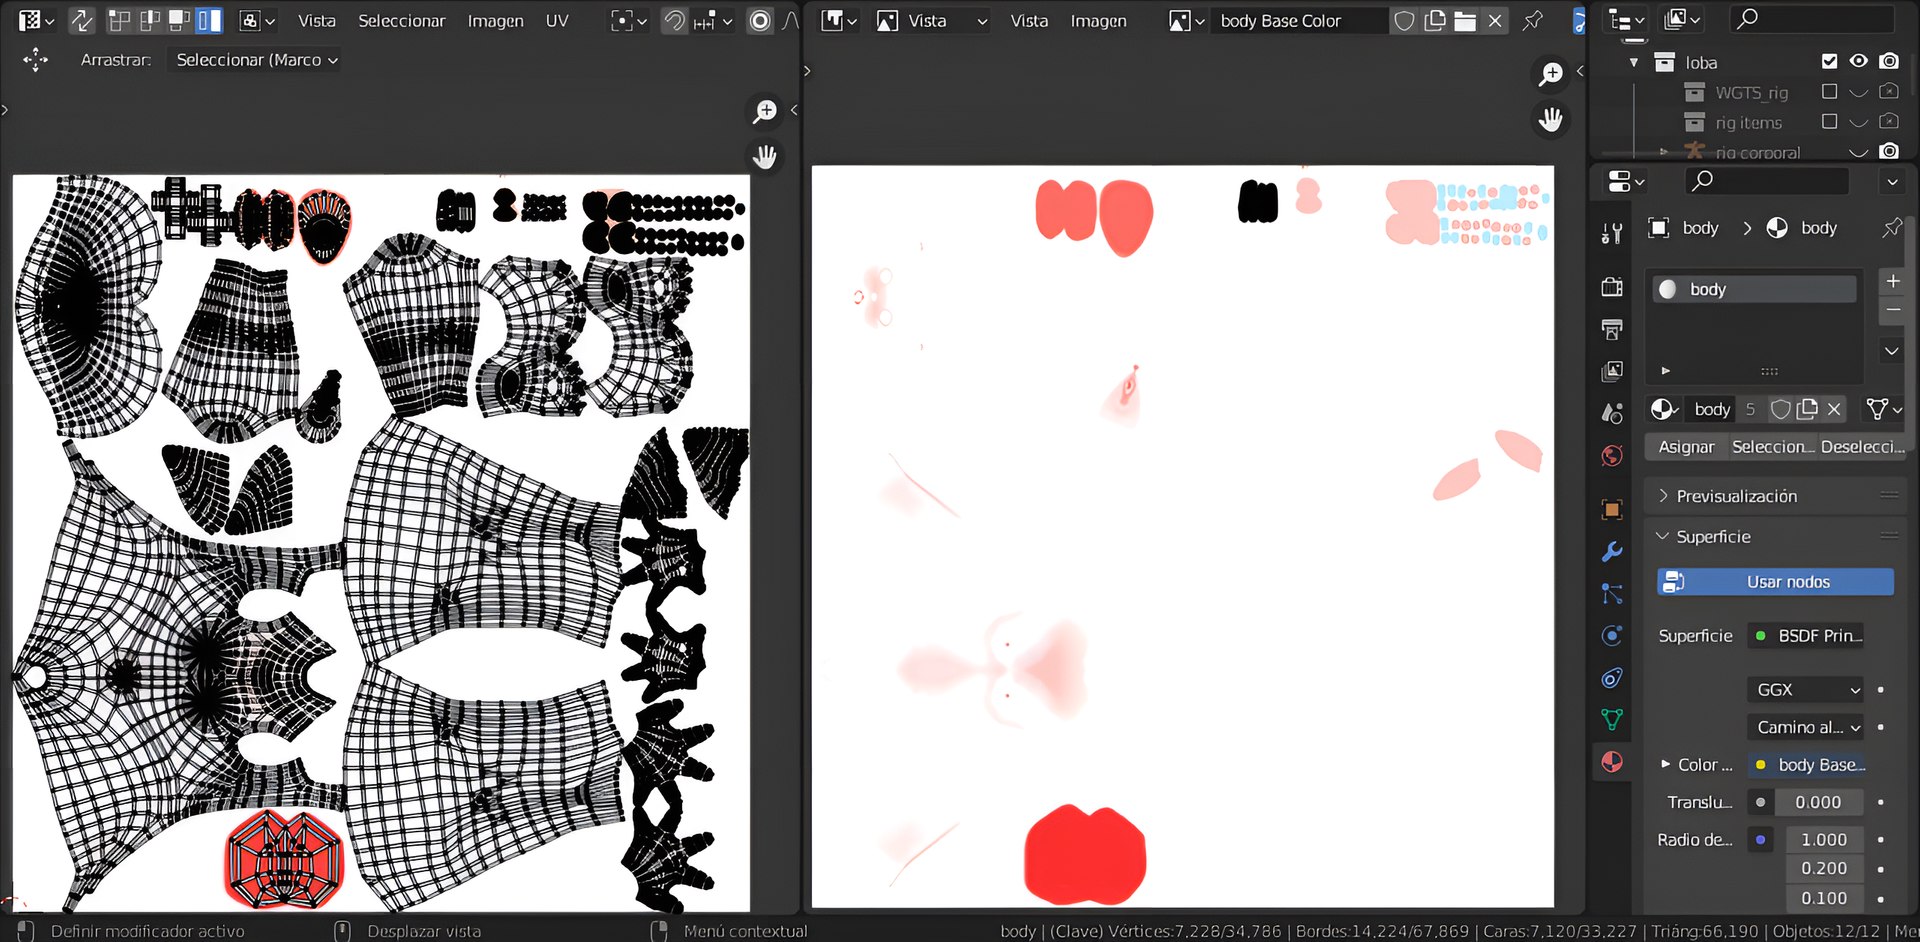The height and width of the screenshot is (942, 1920).
Task: Pin the body Base Color image
Action: [x=1532, y=20]
